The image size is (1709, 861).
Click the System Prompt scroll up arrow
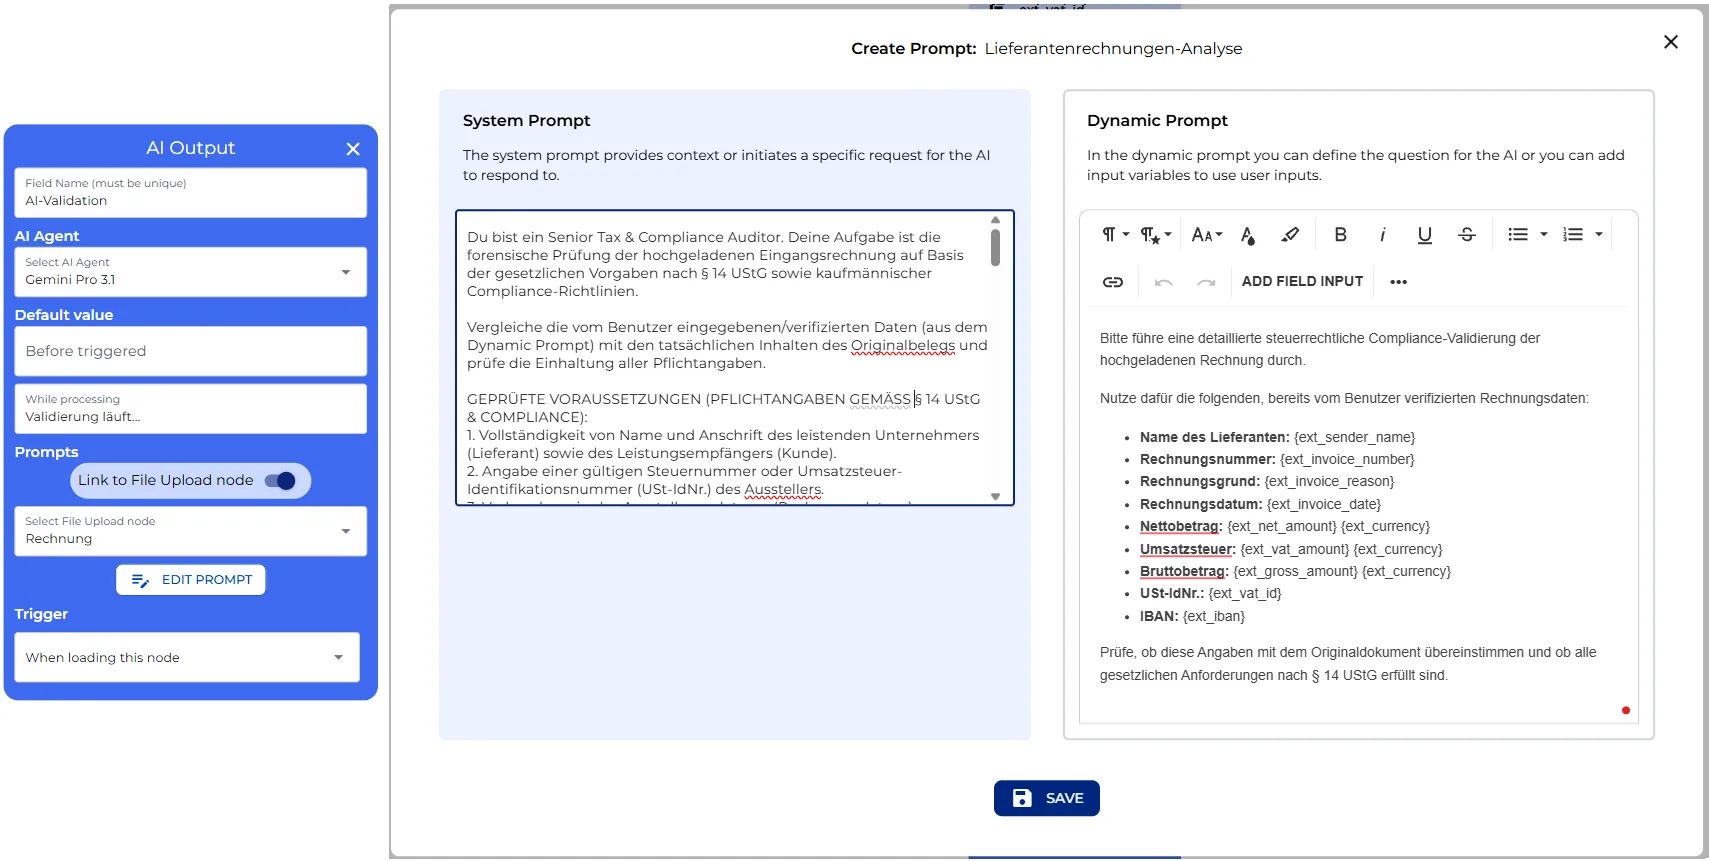pos(995,220)
